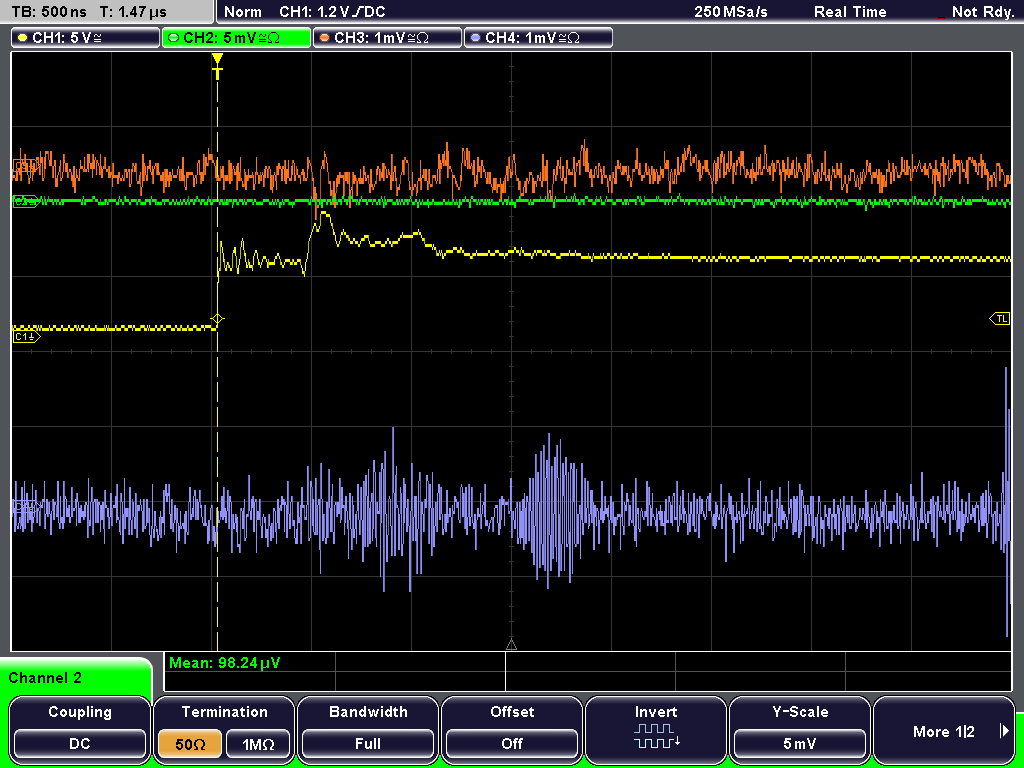
Task: Click the Real Time acquisition mode label
Action: pos(850,12)
